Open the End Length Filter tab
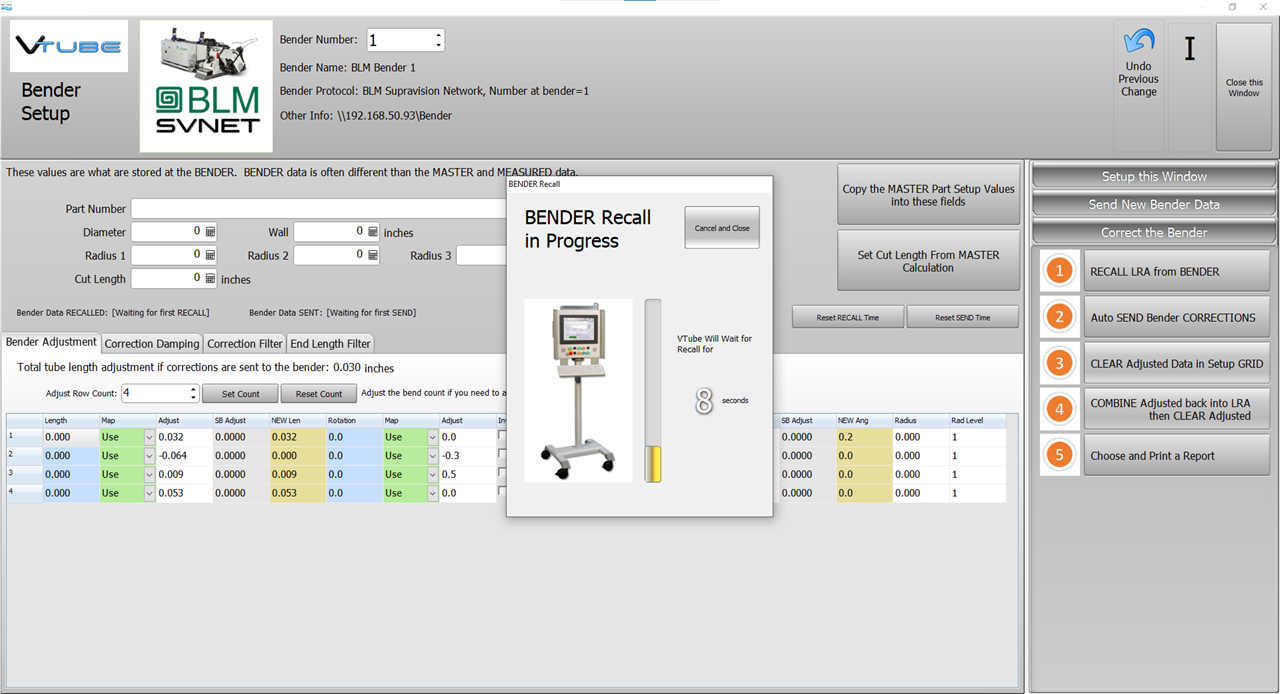Screen dimensions: 1280x694 tap(330, 343)
